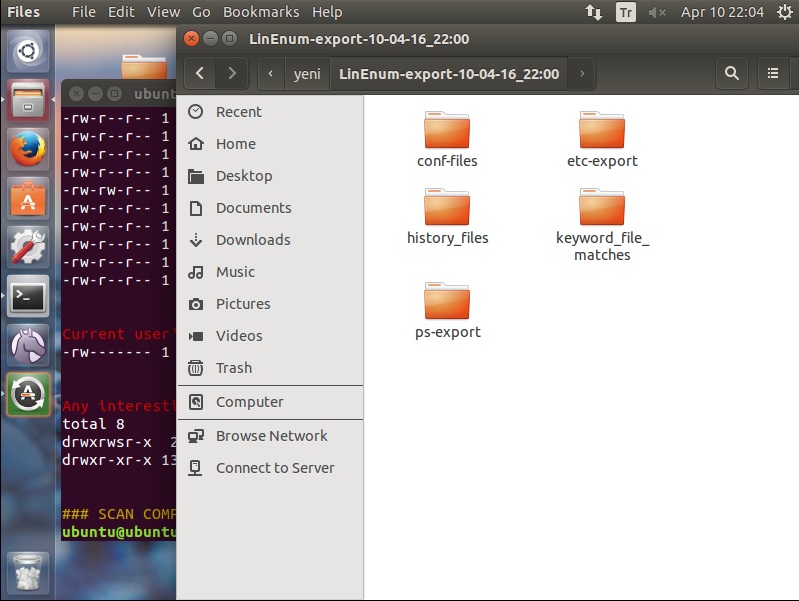Expand path bar with right chevron

click(582, 73)
